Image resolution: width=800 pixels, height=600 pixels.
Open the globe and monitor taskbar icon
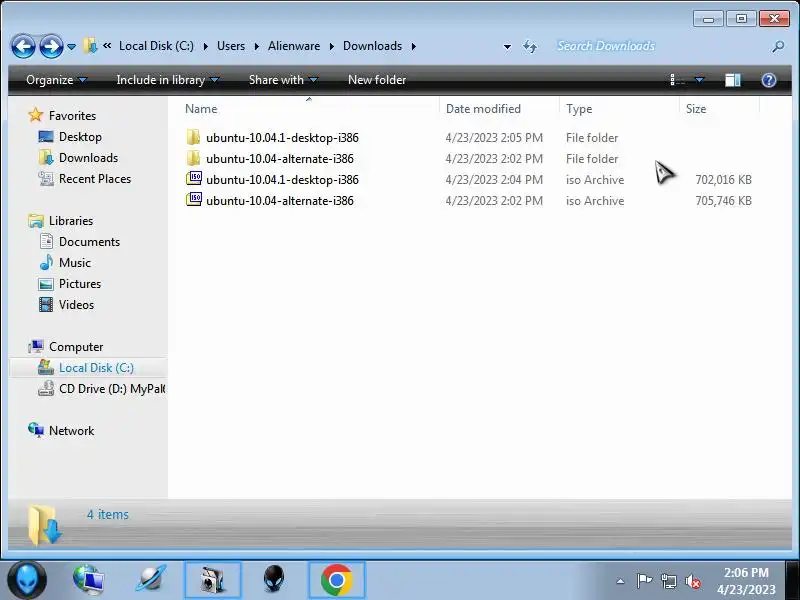[89, 580]
